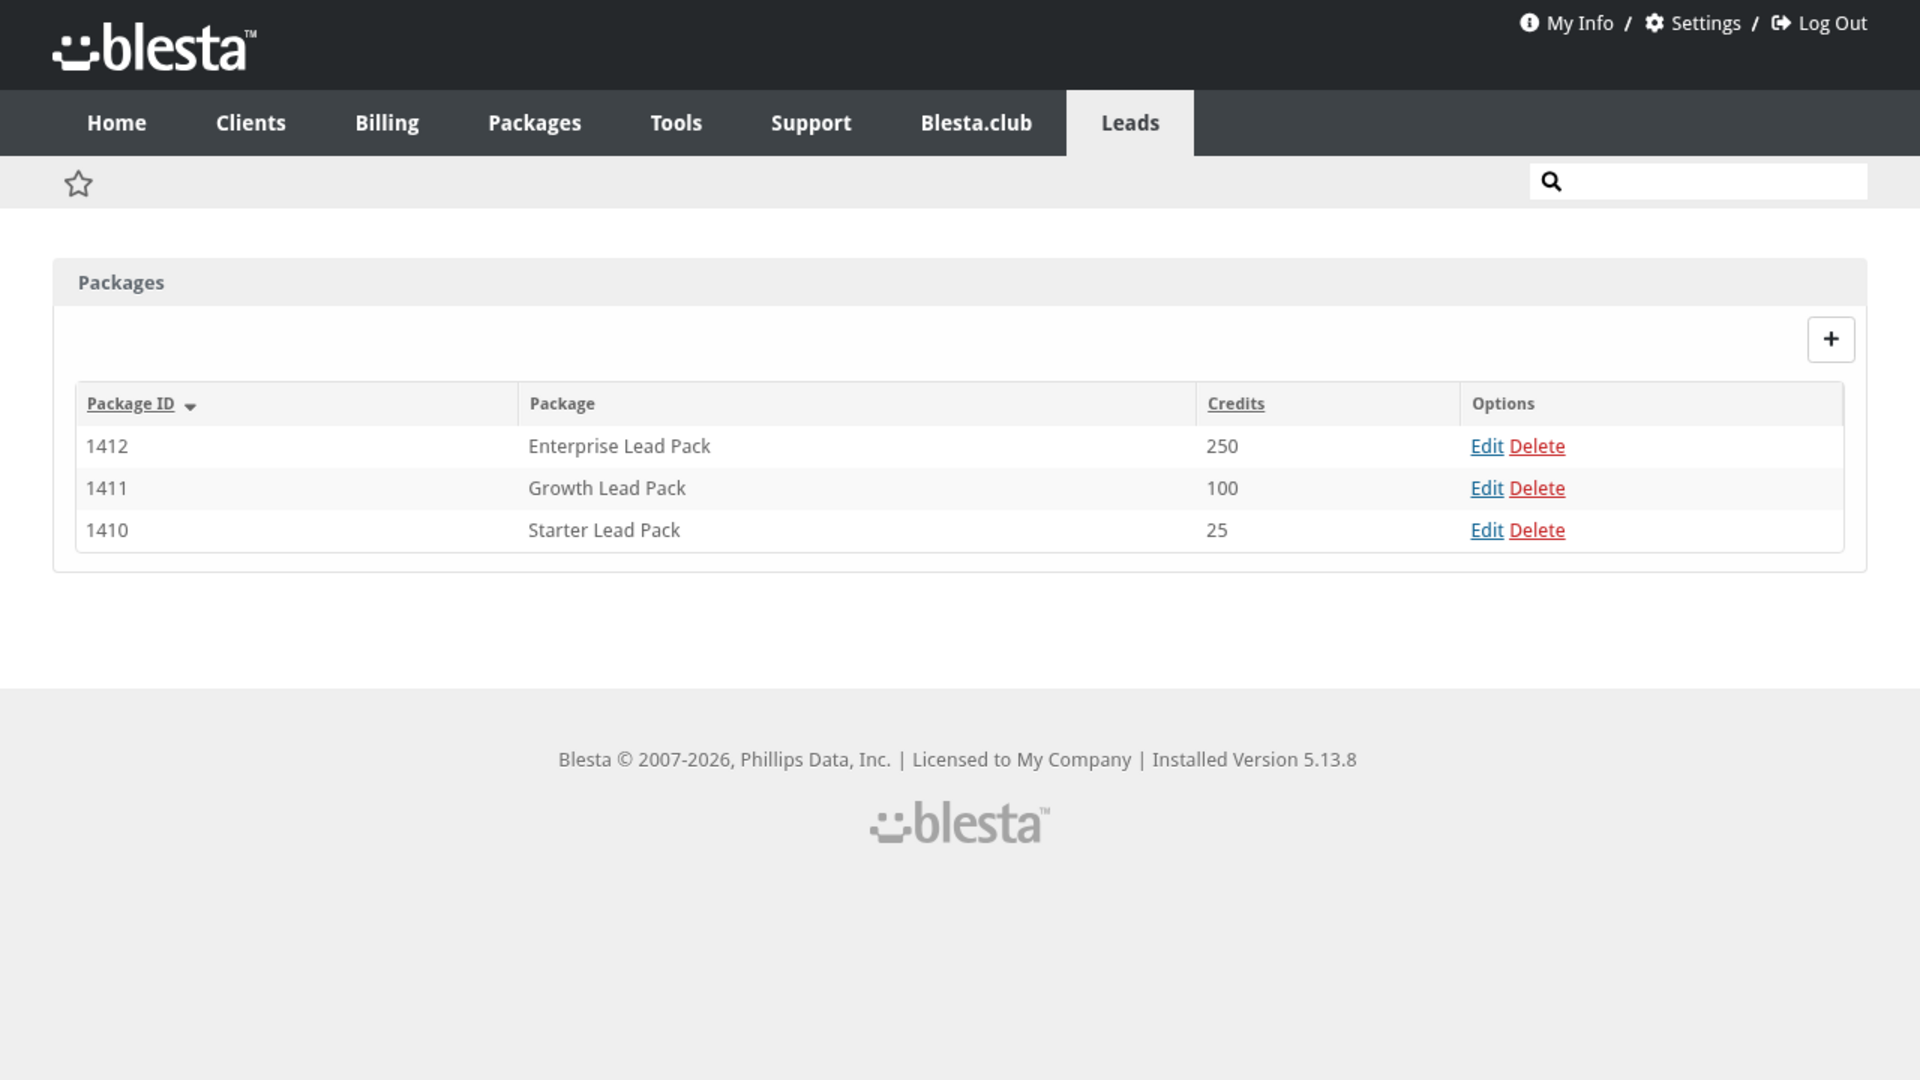The width and height of the screenshot is (1920, 1080).
Task: Click Growth Lead Pack name
Action: tap(607, 488)
